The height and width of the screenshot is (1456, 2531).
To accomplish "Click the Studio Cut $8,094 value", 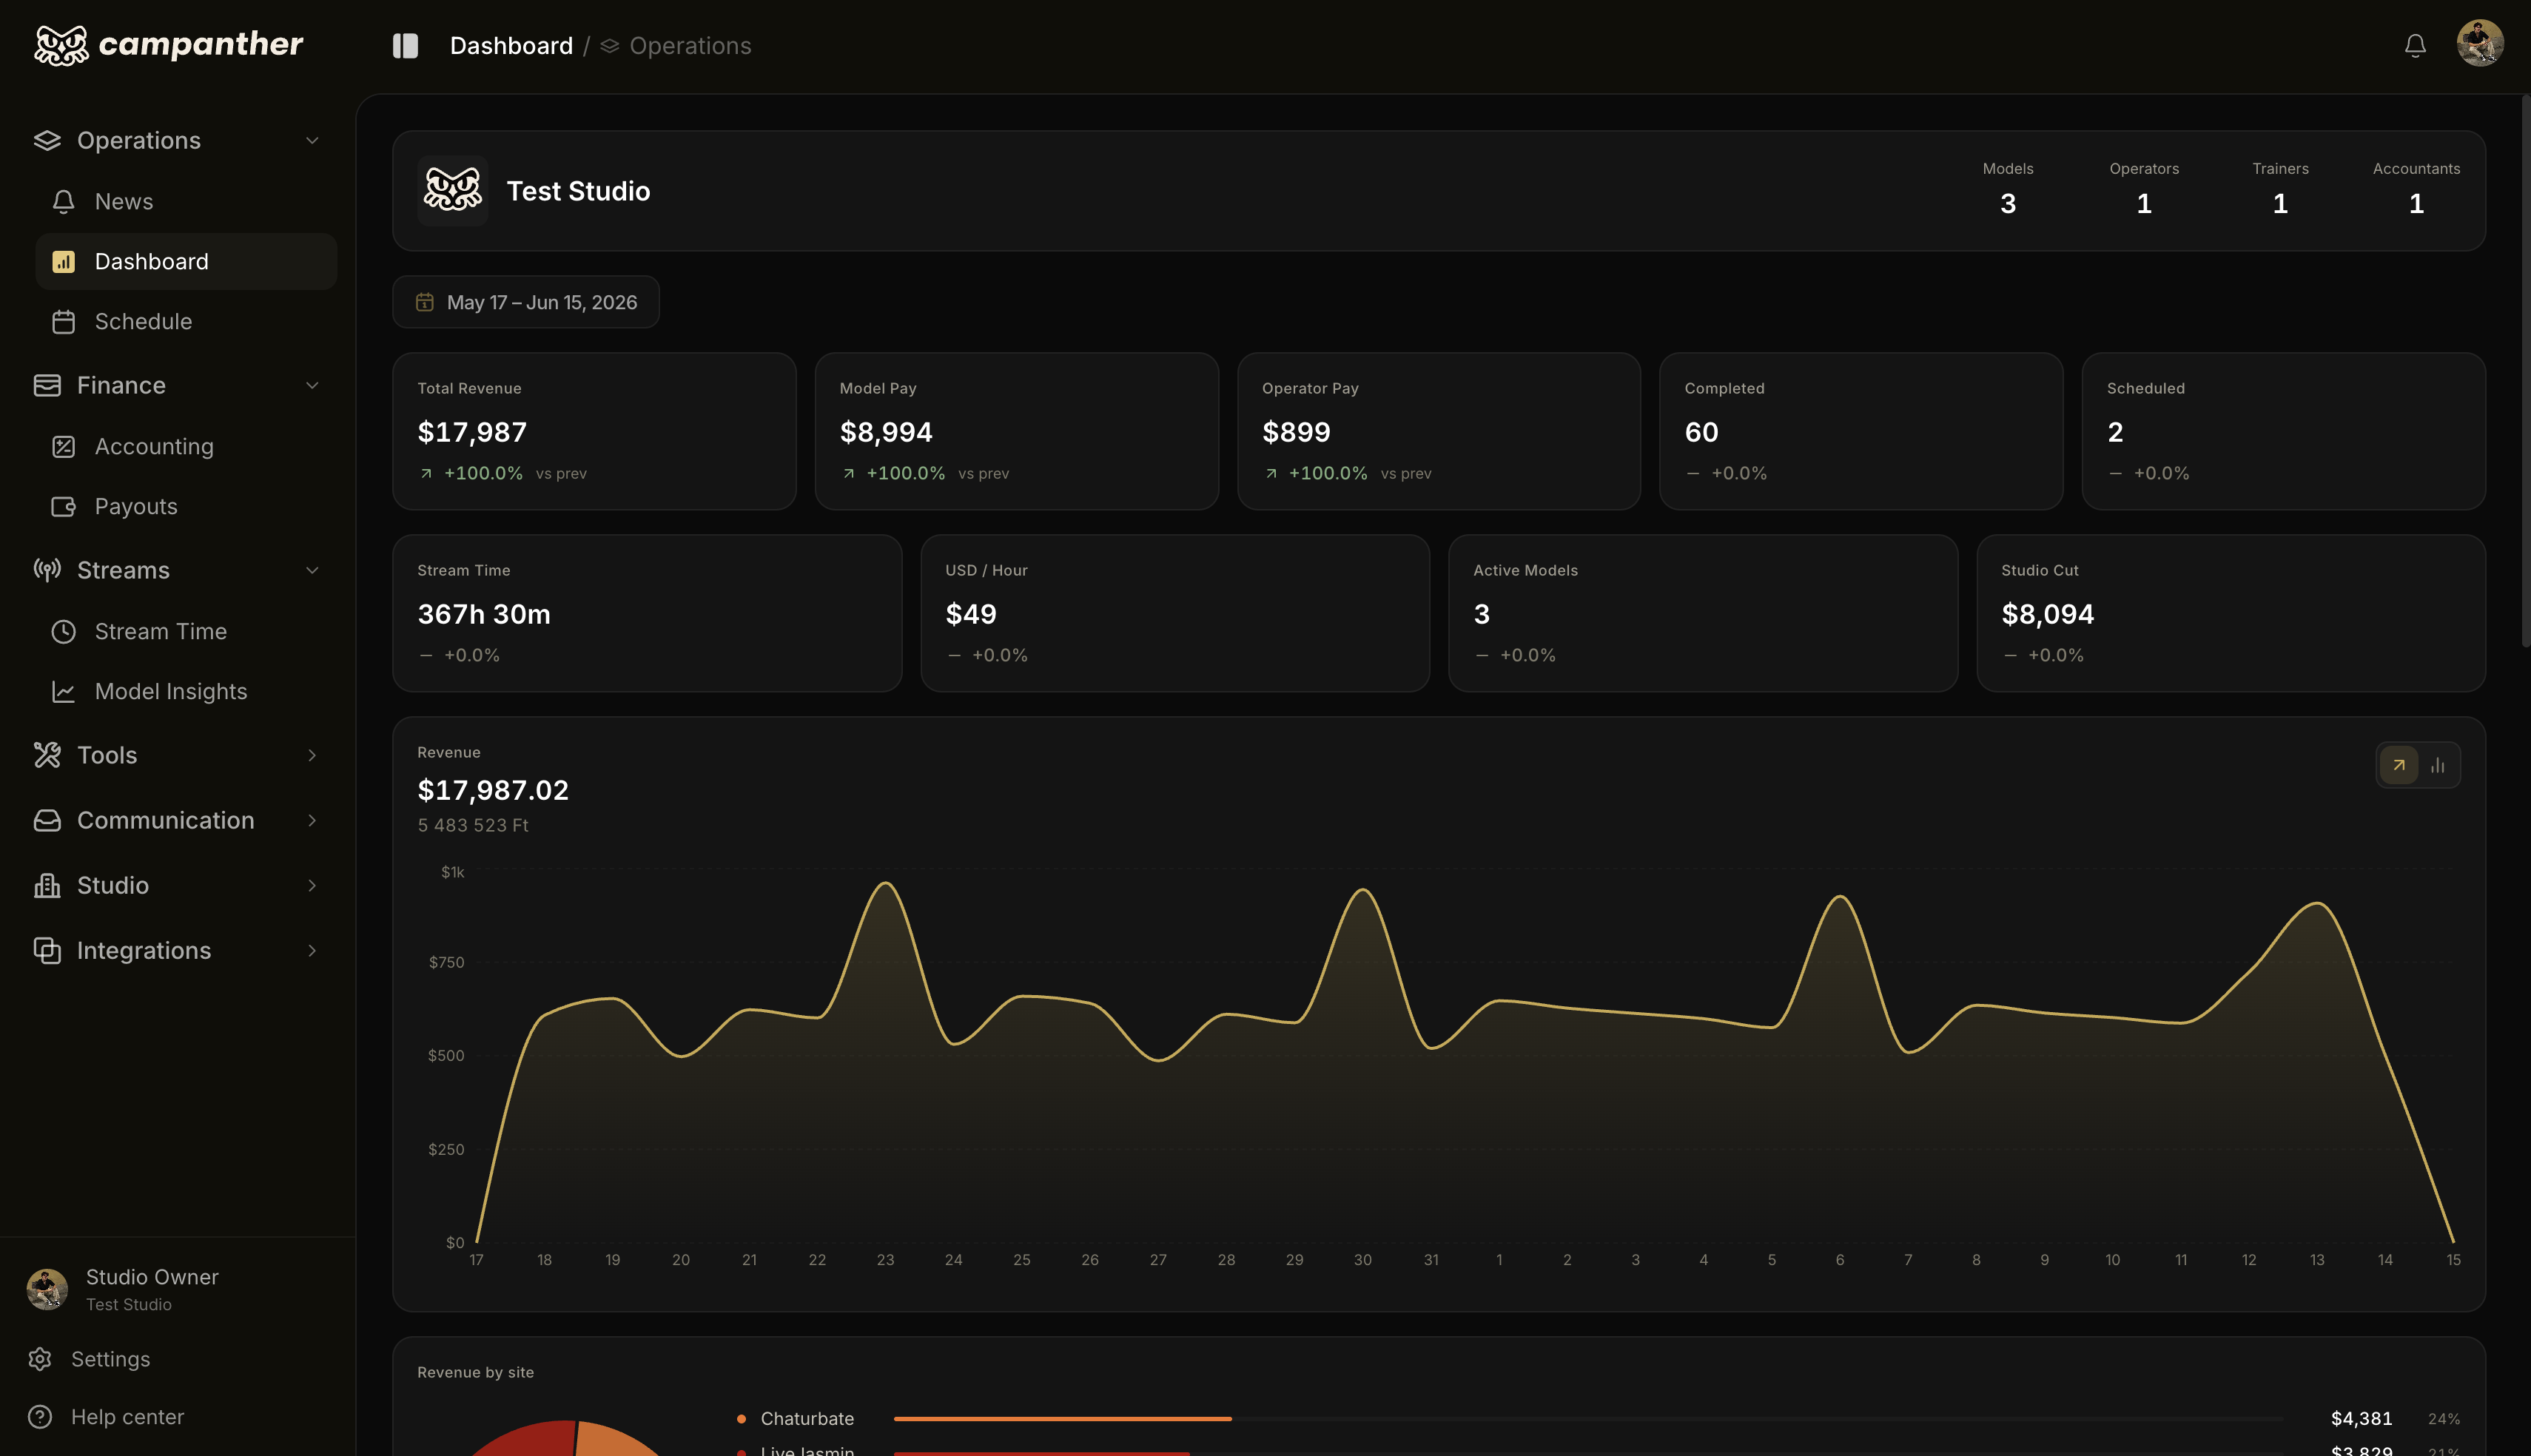I will coord(2047,614).
